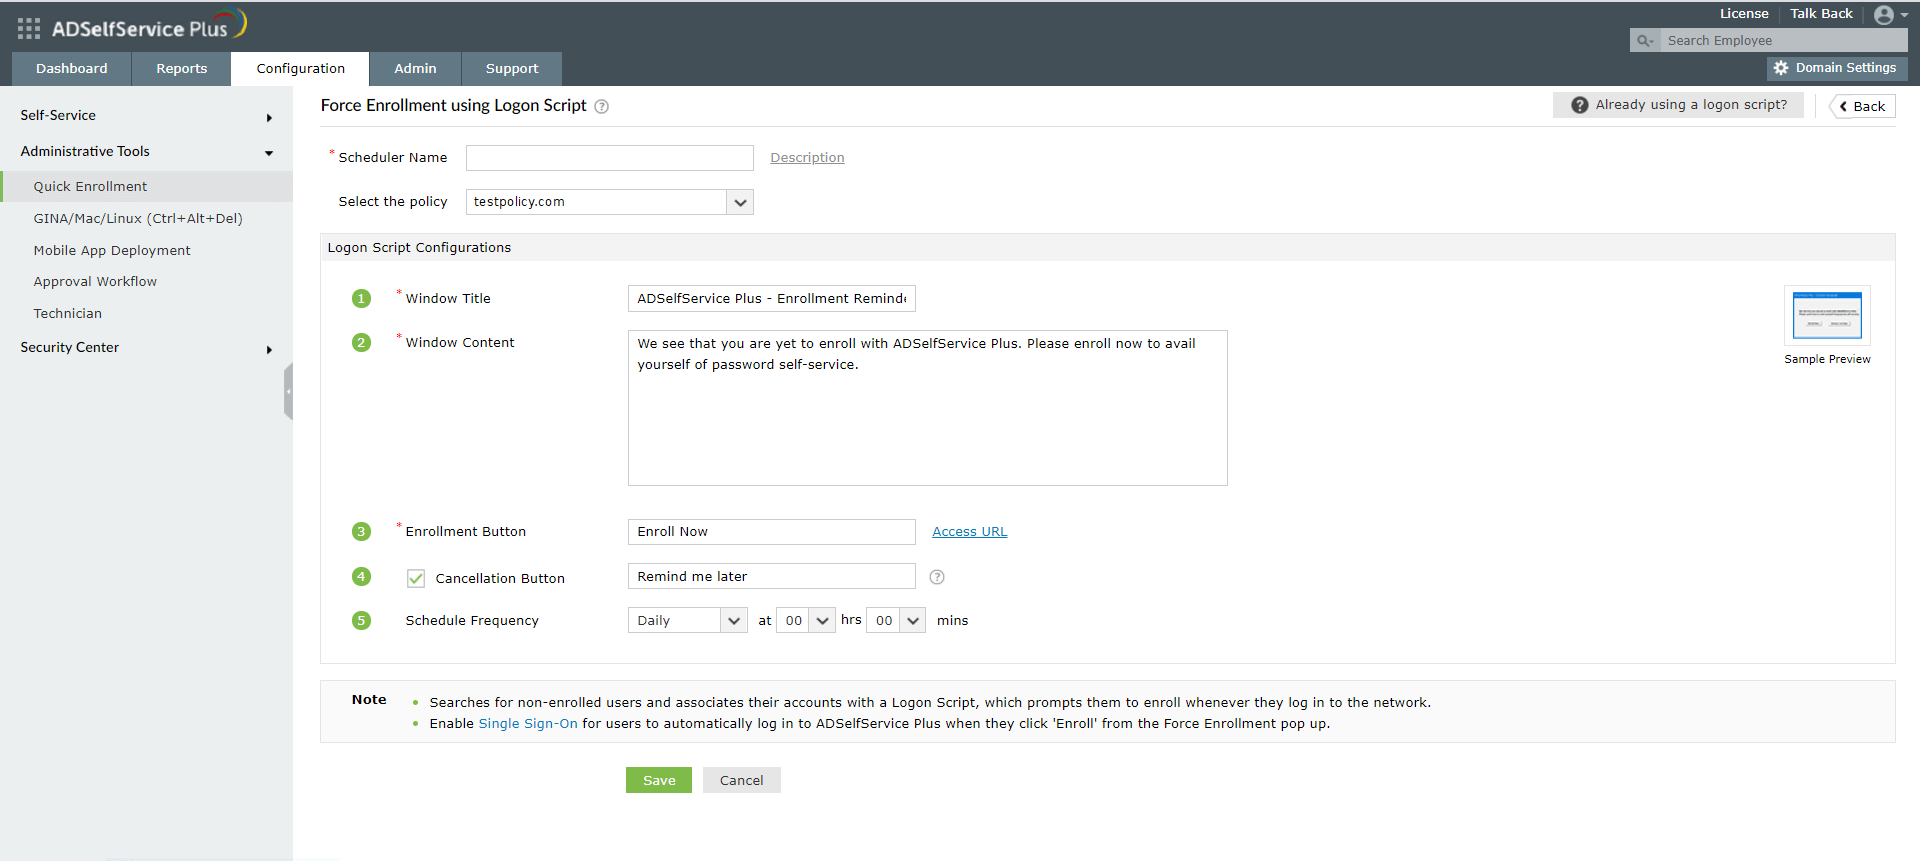
Task: Open the Single Sign-On link
Action: pos(528,724)
